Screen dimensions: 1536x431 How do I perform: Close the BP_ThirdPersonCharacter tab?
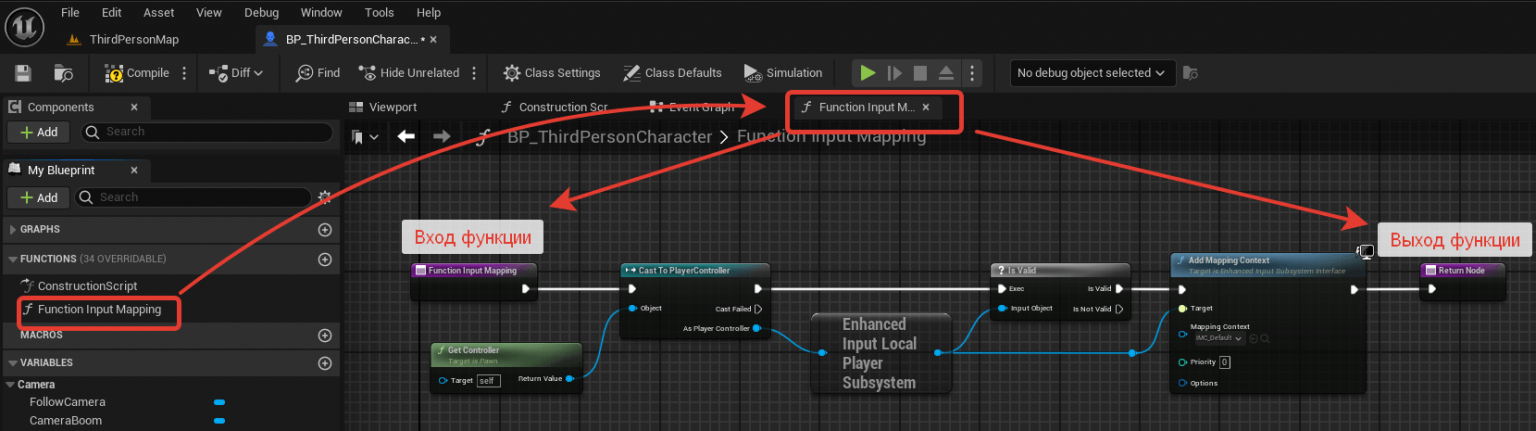pos(433,39)
